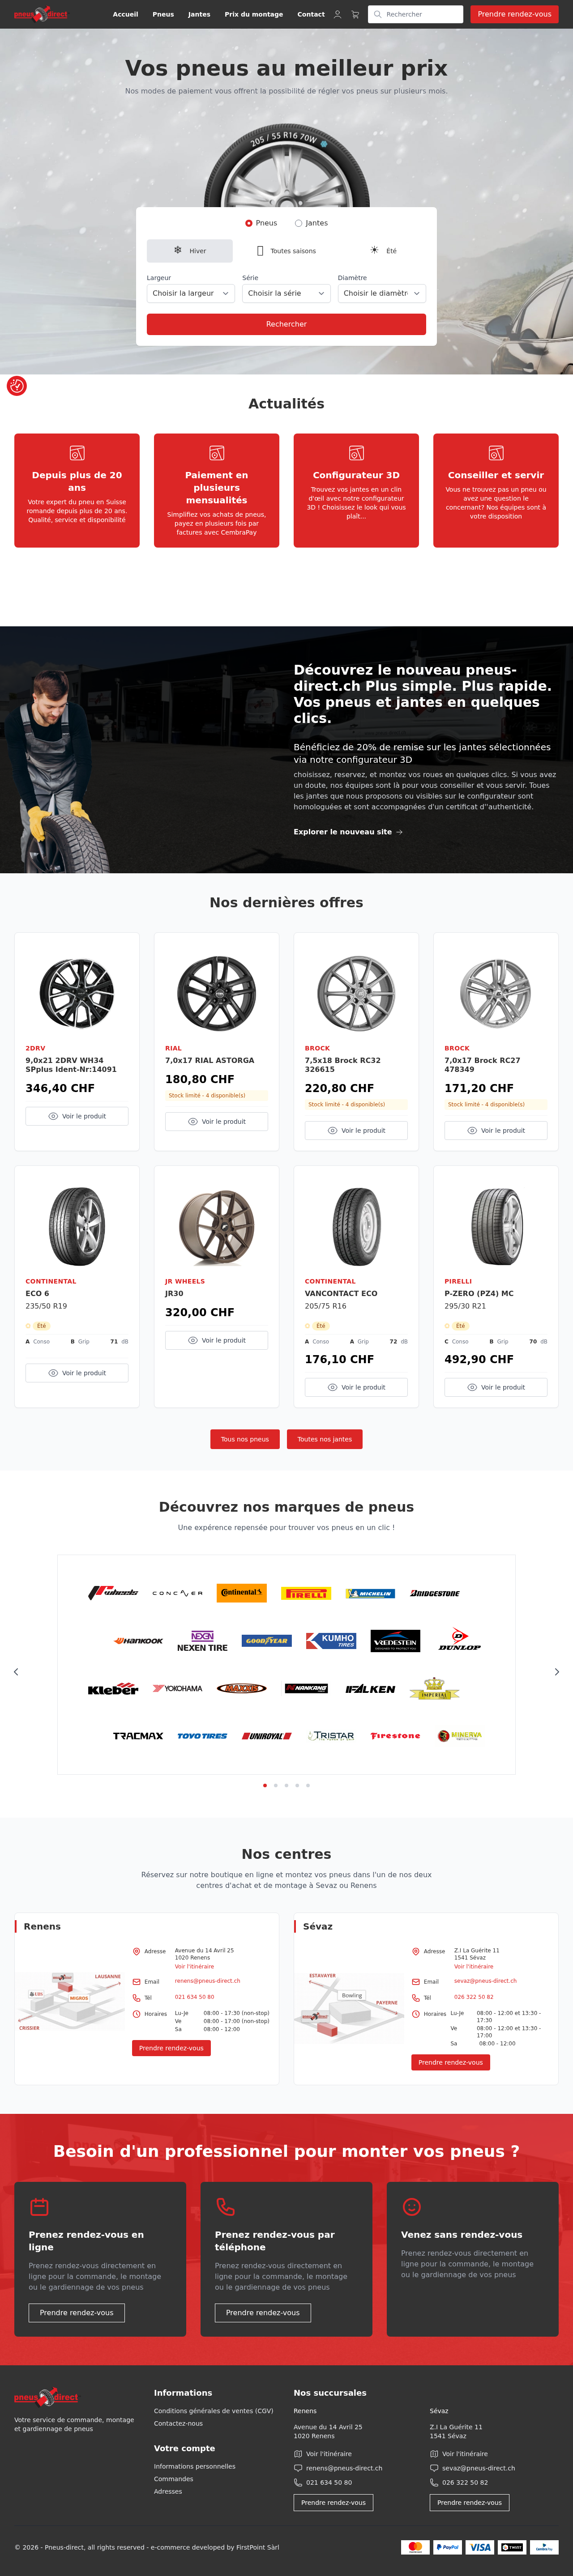The height and width of the screenshot is (2576, 573).
Task: Select the Jantes radio button
Action: pyautogui.click(x=298, y=223)
